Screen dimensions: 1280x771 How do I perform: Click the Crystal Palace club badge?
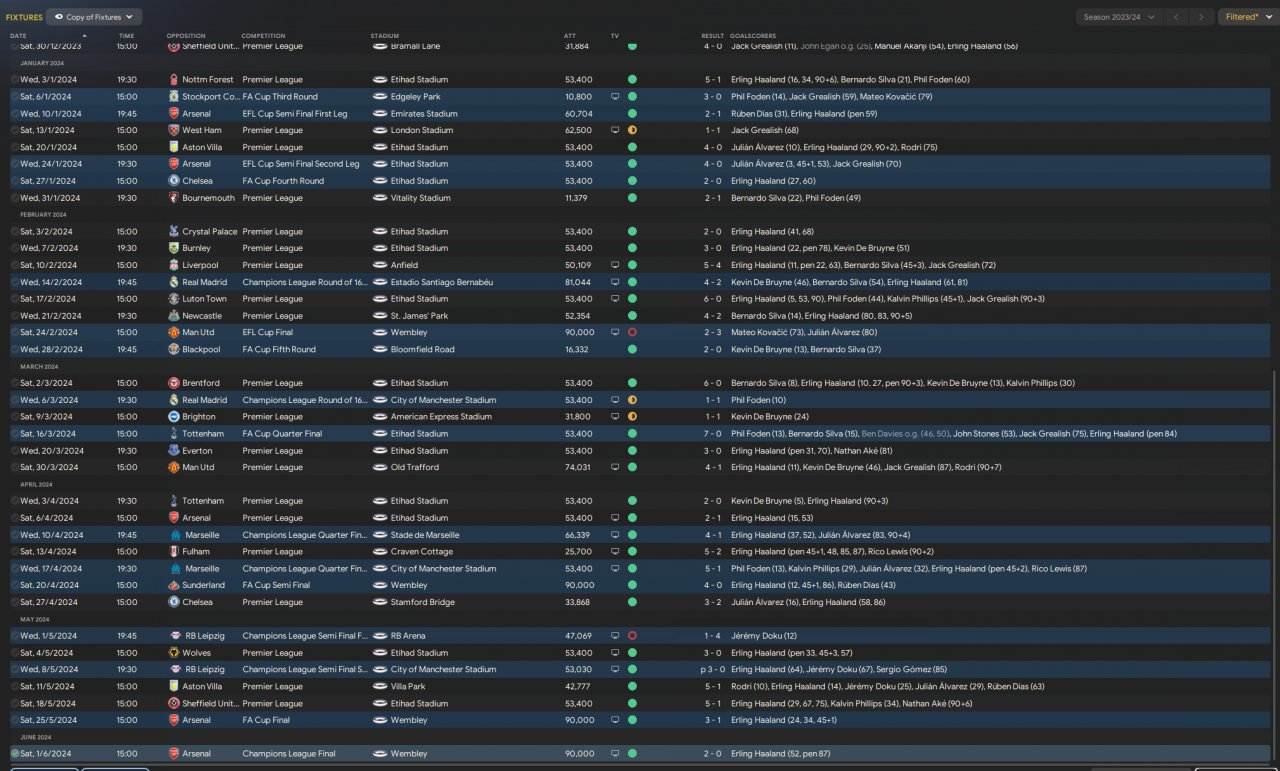(x=174, y=232)
